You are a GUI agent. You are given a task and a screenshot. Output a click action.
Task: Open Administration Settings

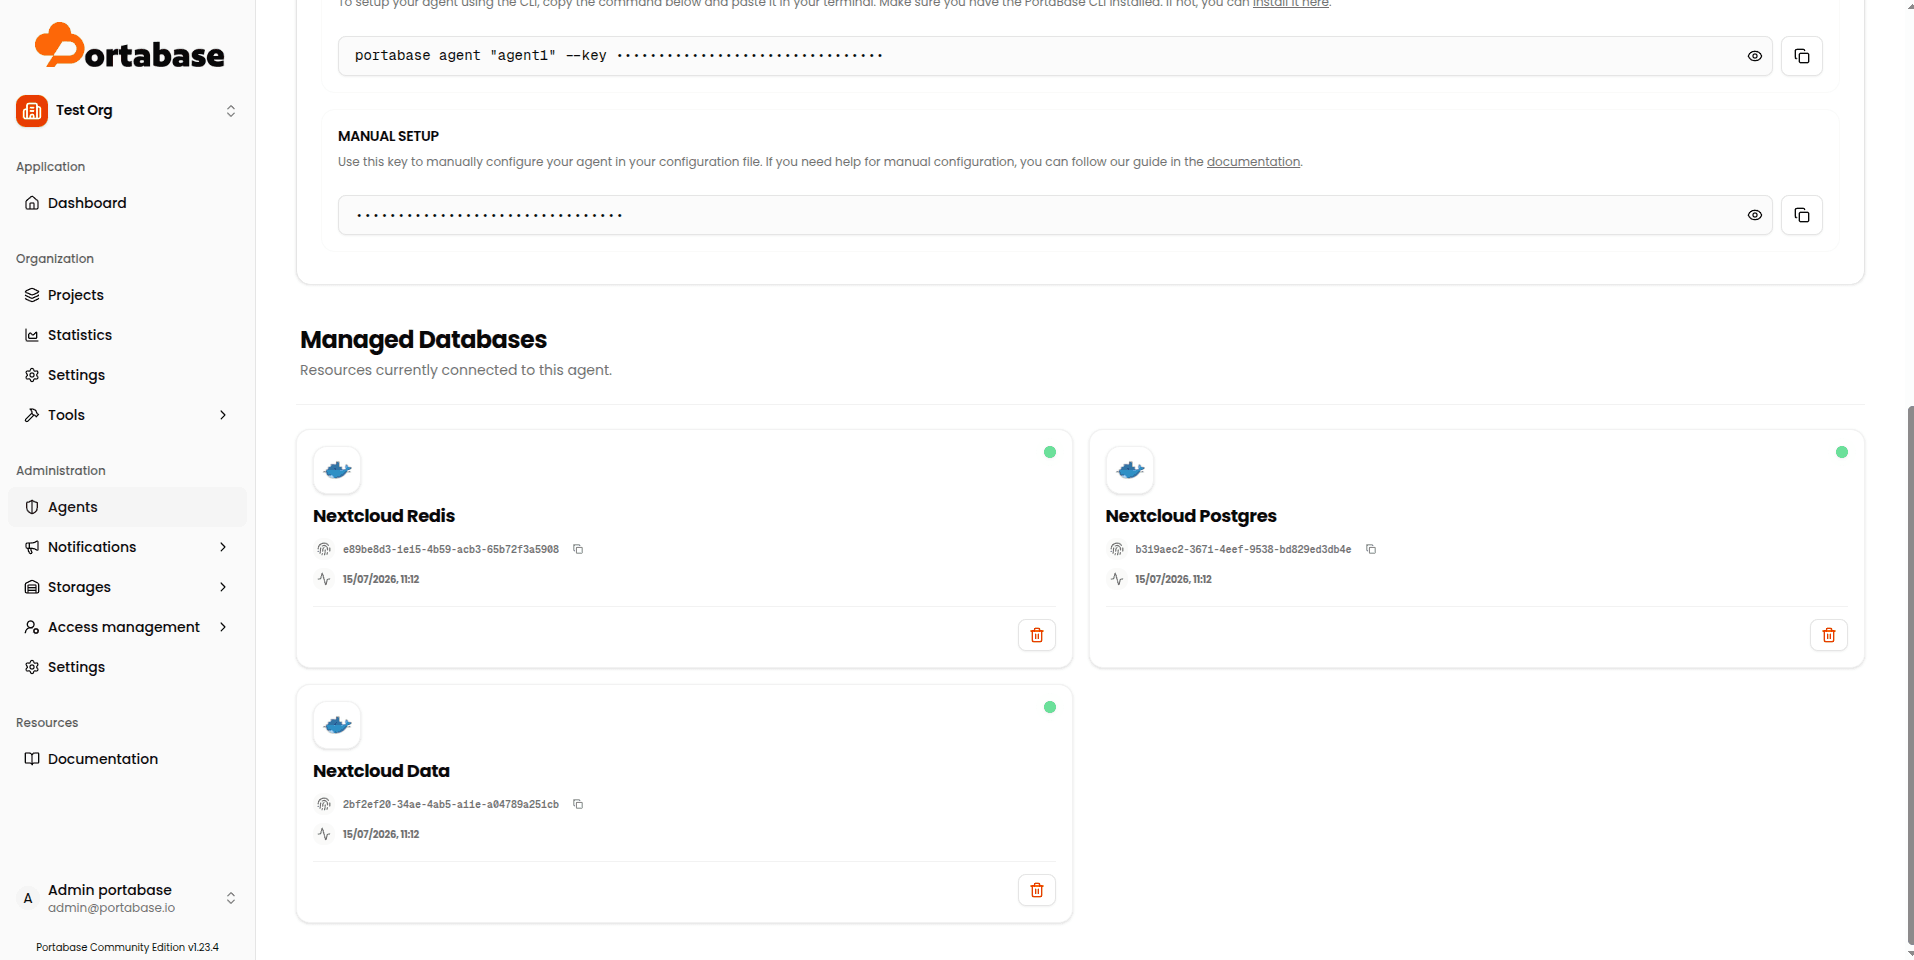[127, 667]
